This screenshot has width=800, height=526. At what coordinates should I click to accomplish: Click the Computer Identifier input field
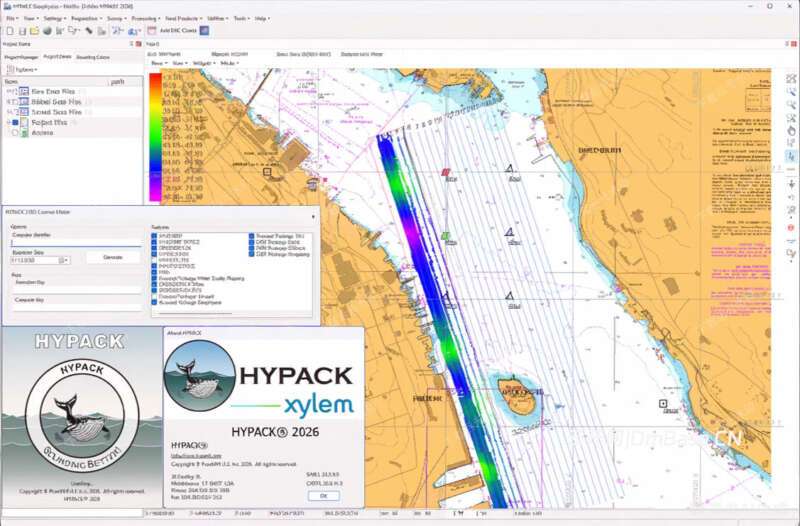pos(76,243)
